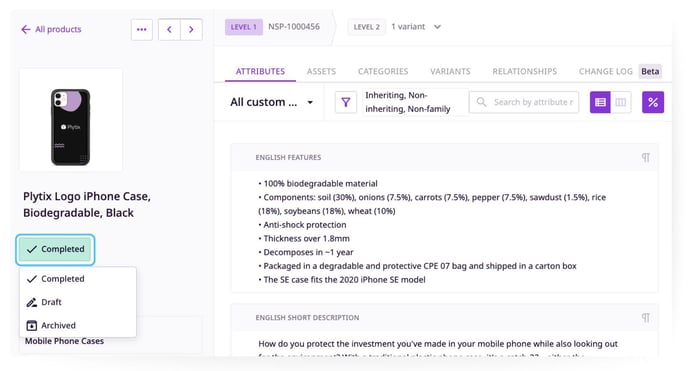
Task: Click the Plytix Logo iPhone Case title
Action: 87,204
